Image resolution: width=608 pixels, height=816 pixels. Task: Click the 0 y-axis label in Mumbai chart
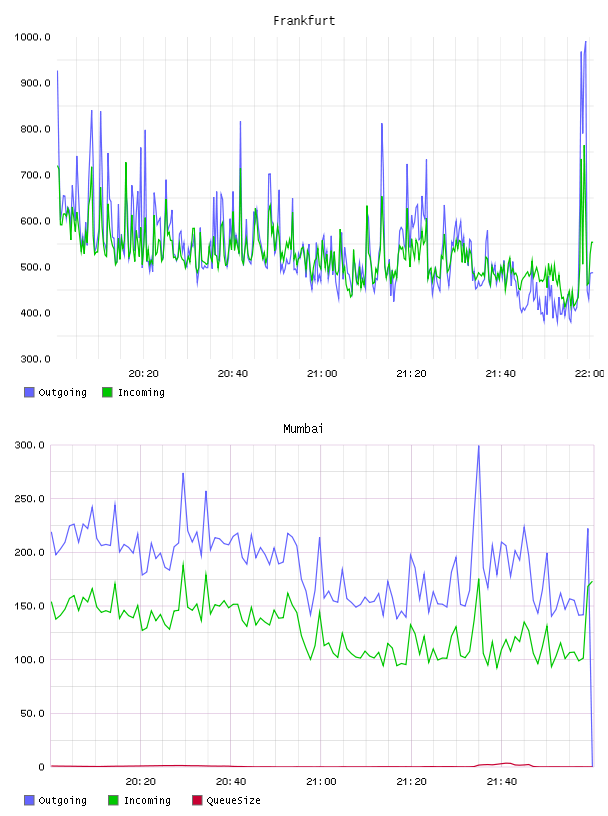[x=42, y=767]
